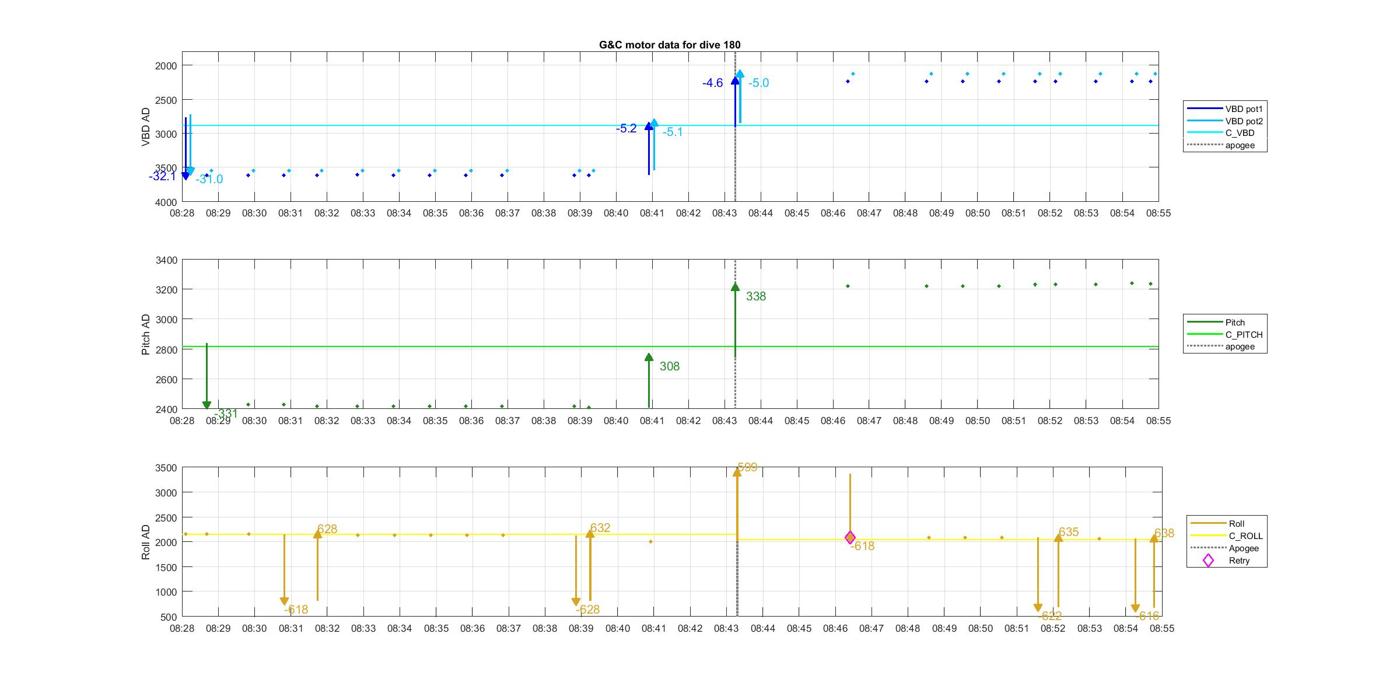Click the "08:43" tick on the VBD plot axis

[724, 213]
